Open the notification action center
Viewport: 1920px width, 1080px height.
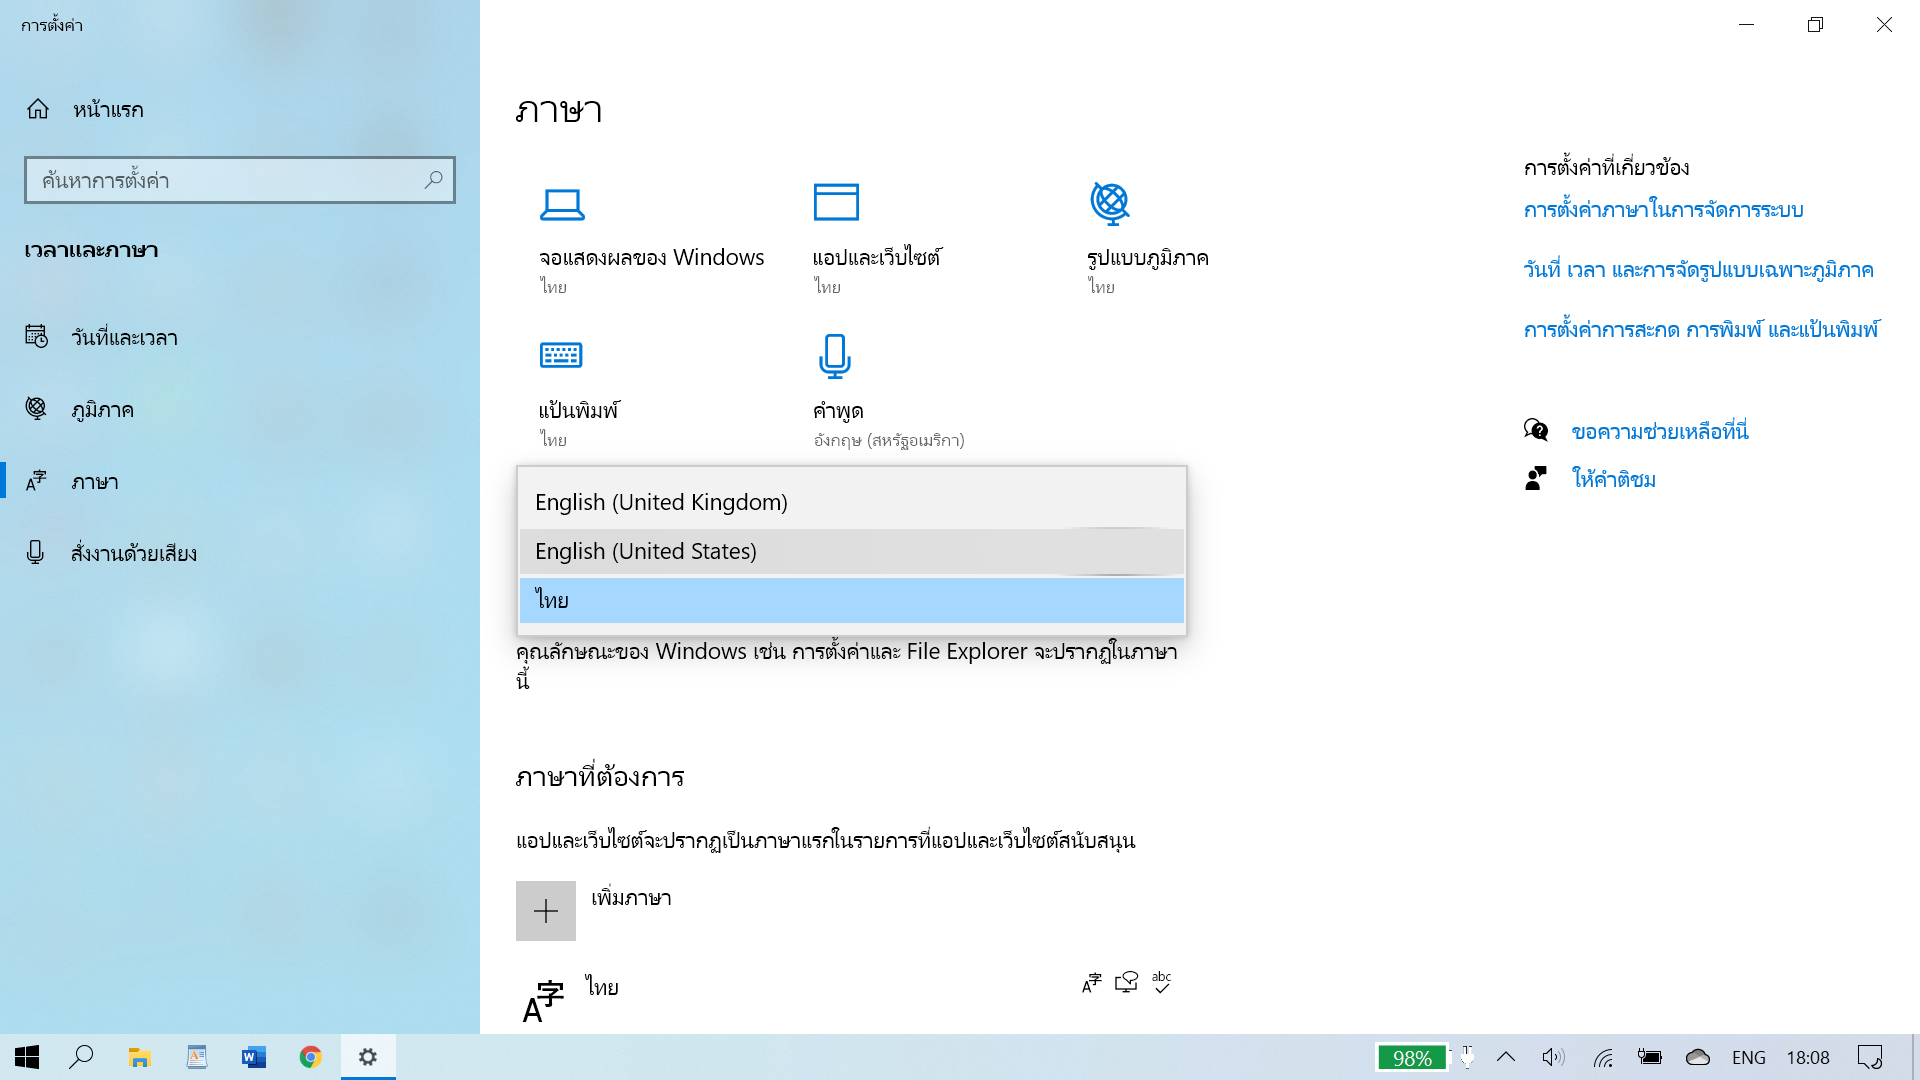(1870, 1057)
